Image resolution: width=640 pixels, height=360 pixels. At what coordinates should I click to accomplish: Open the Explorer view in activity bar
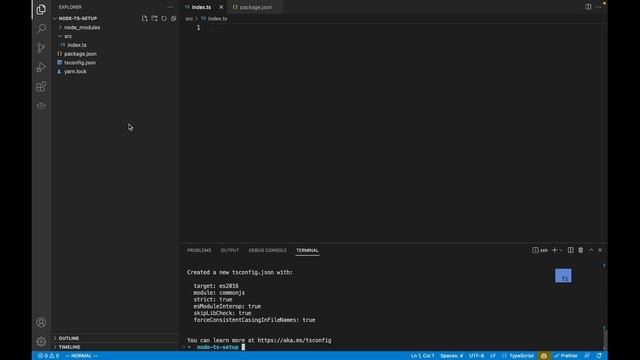[41, 9]
